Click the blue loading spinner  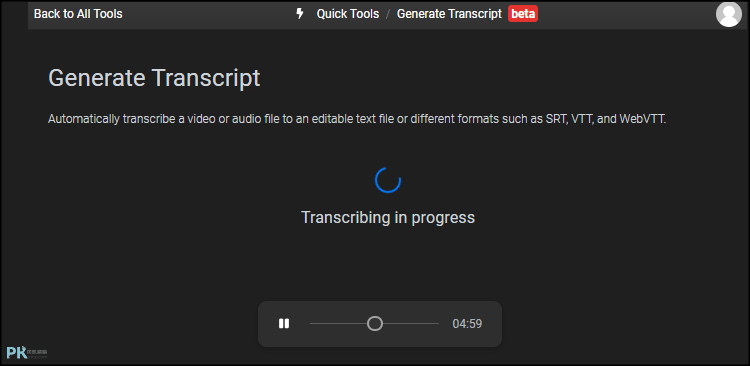pos(387,180)
